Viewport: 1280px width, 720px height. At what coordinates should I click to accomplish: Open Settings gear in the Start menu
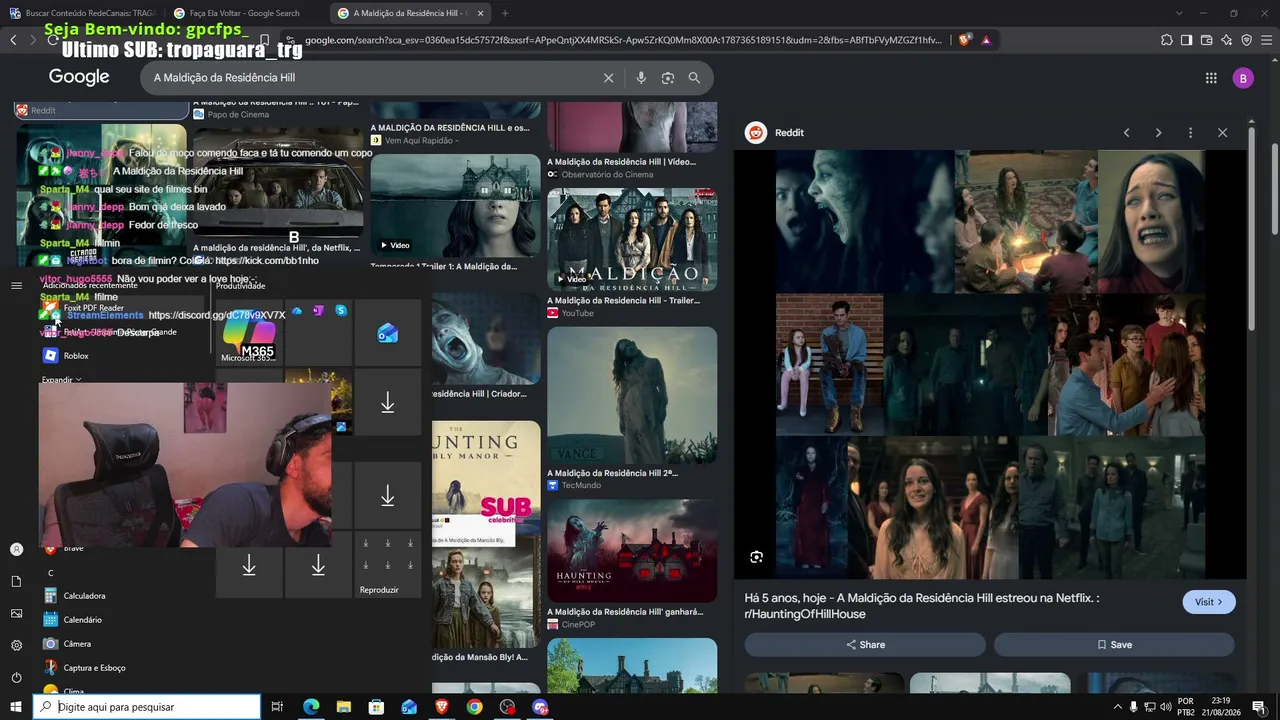click(x=16, y=645)
